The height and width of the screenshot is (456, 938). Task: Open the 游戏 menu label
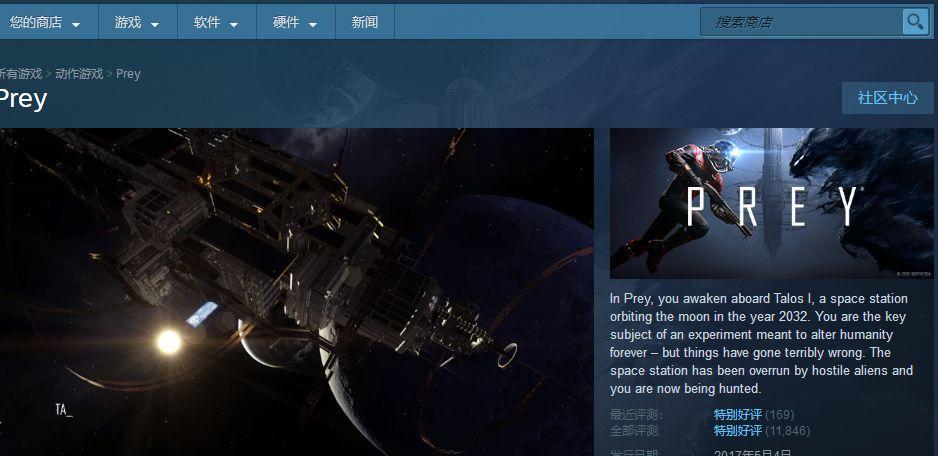pos(128,22)
